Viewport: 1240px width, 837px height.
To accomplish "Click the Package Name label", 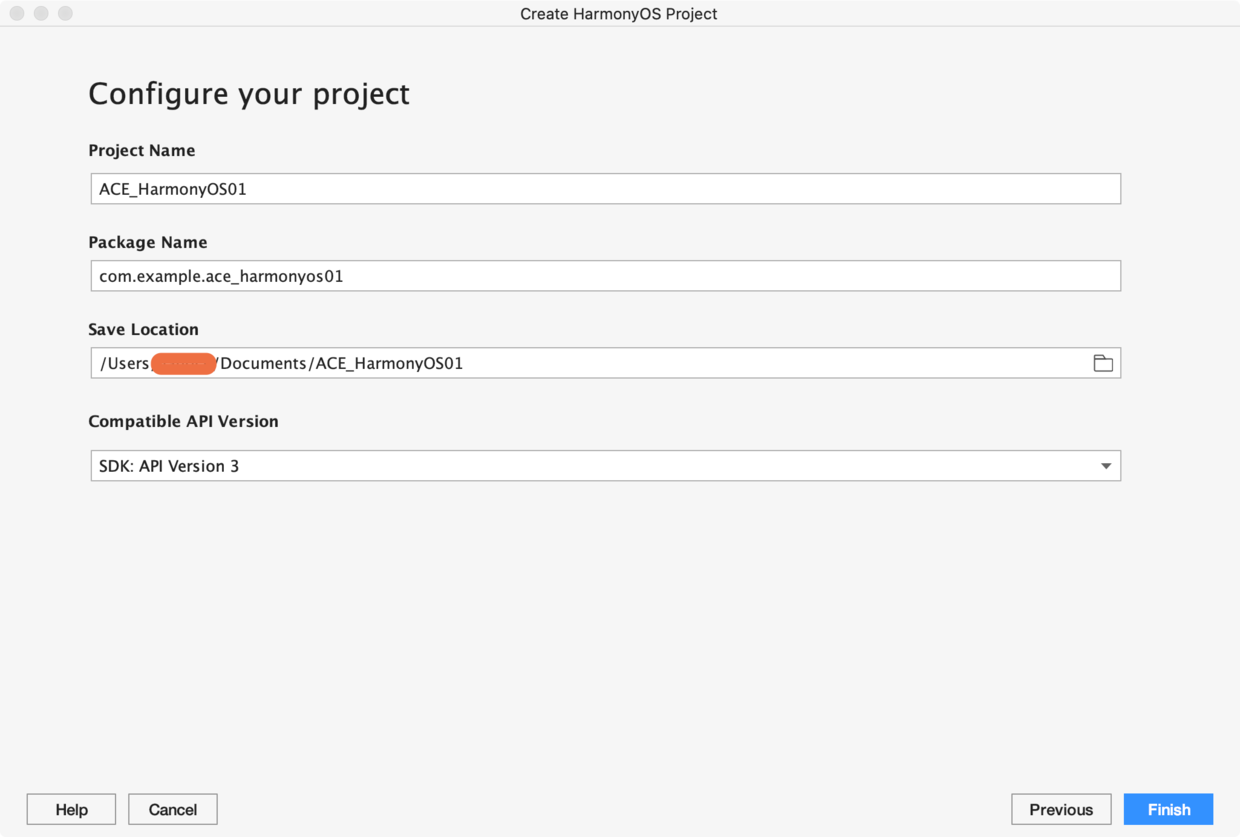I will pos(148,243).
